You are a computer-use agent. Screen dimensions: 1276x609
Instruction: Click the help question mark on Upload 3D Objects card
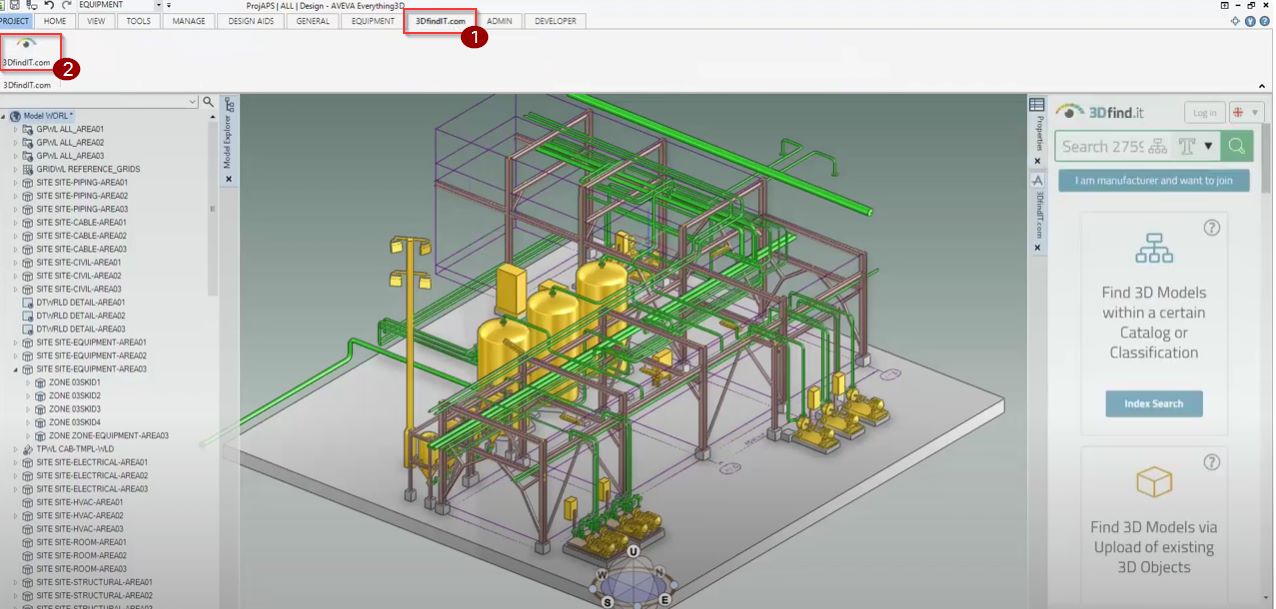tap(1212, 462)
